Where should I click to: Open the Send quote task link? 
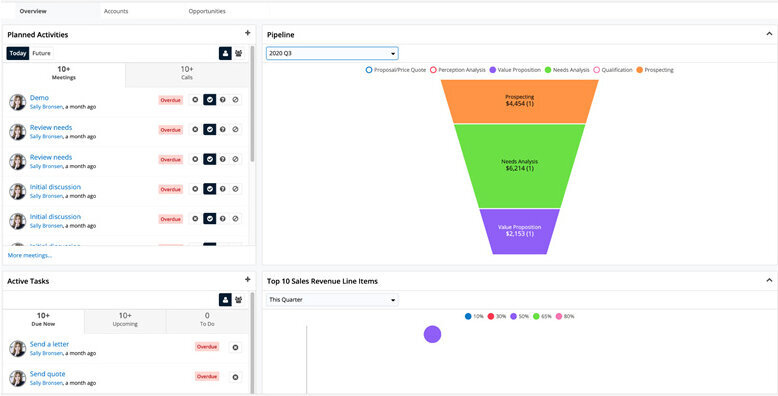coord(47,374)
